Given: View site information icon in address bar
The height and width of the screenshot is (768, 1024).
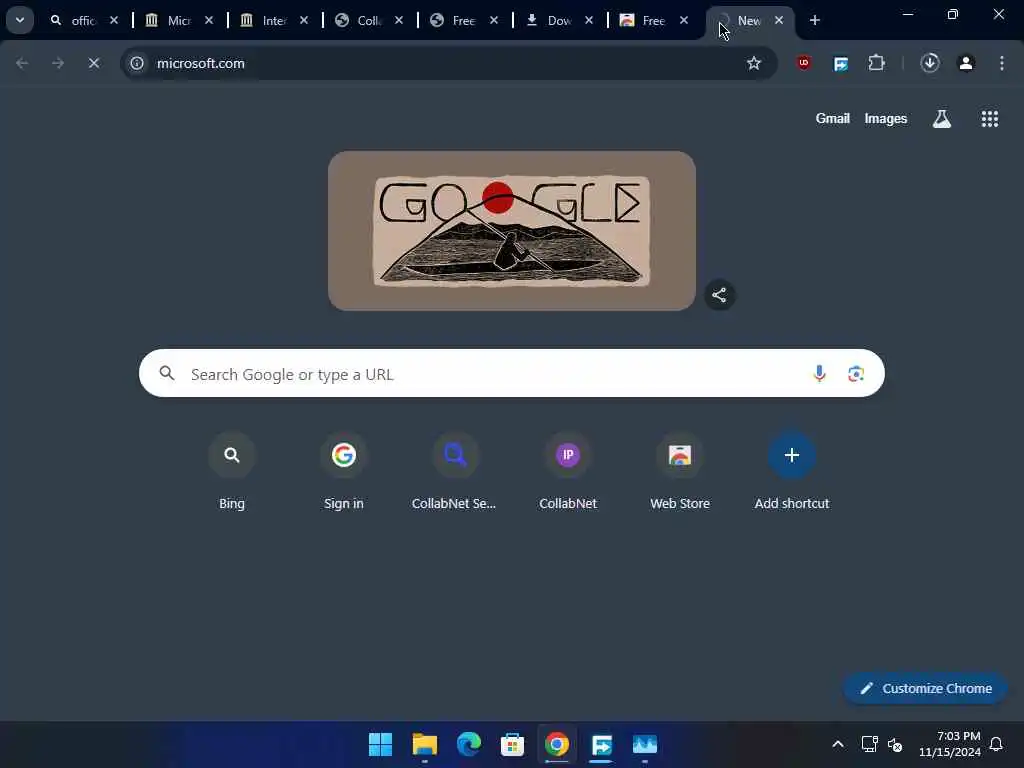Looking at the screenshot, I should coord(136,63).
